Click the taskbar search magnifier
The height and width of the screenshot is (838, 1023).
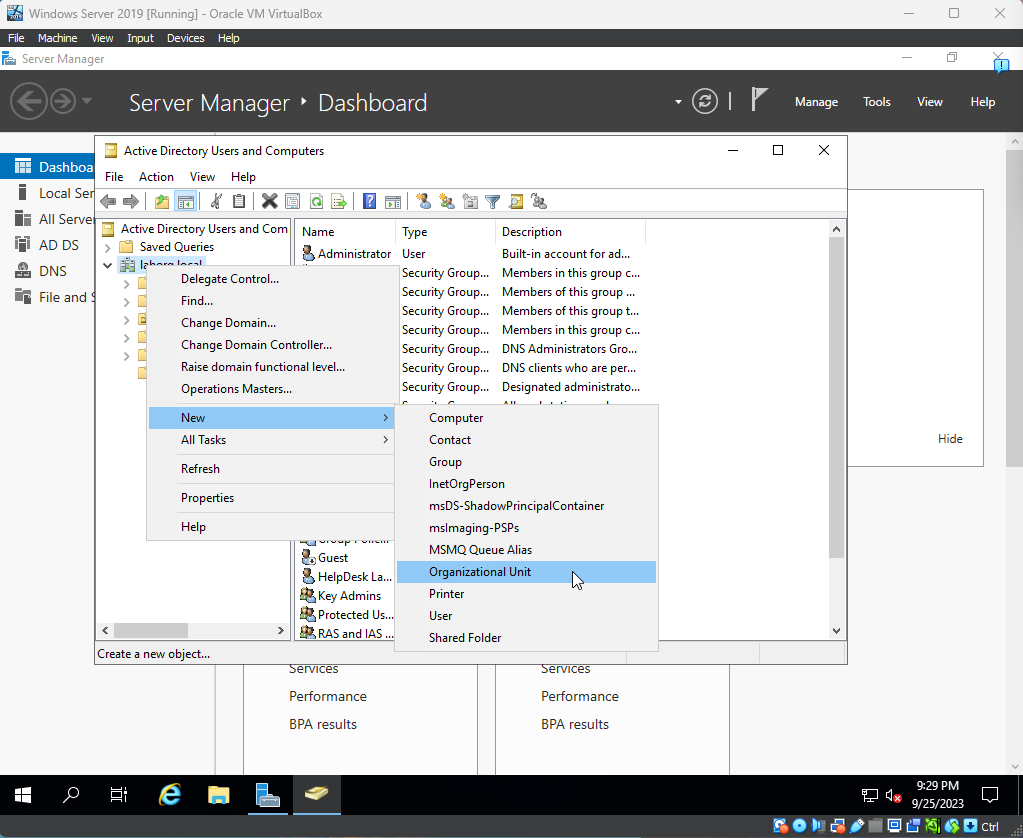pos(71,794)
